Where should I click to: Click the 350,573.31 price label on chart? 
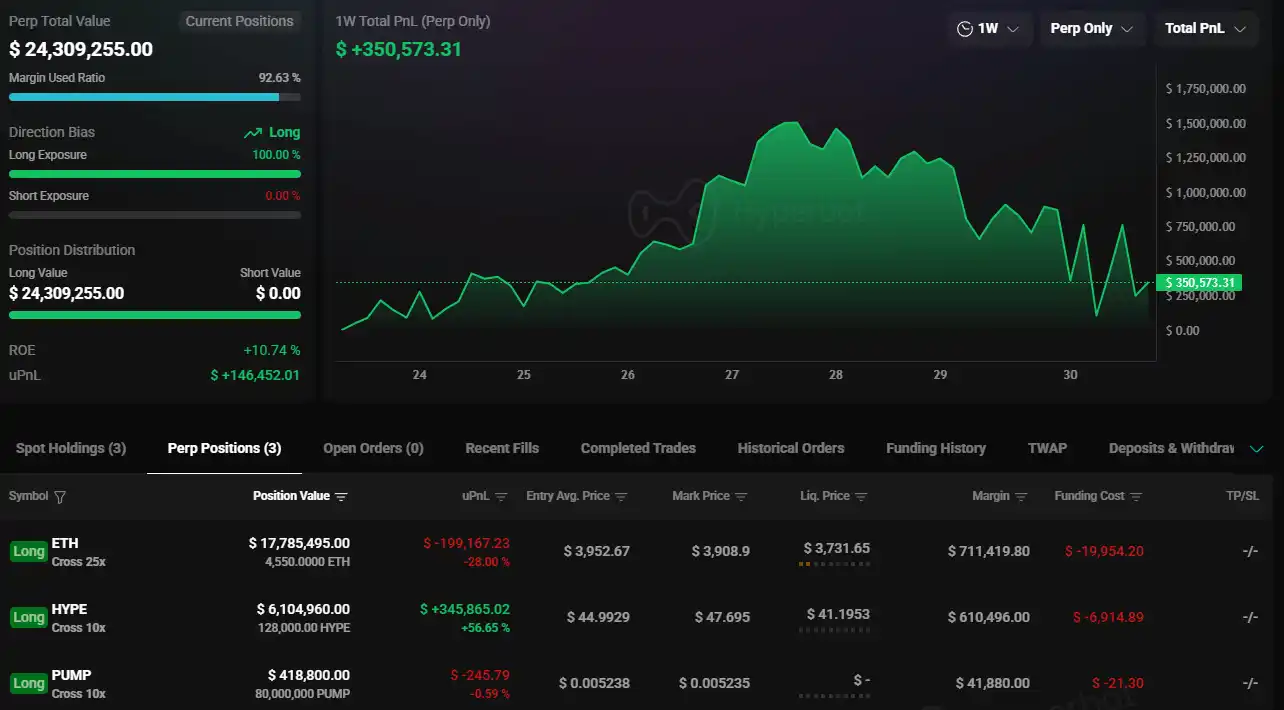click(x=1199, y=283)
